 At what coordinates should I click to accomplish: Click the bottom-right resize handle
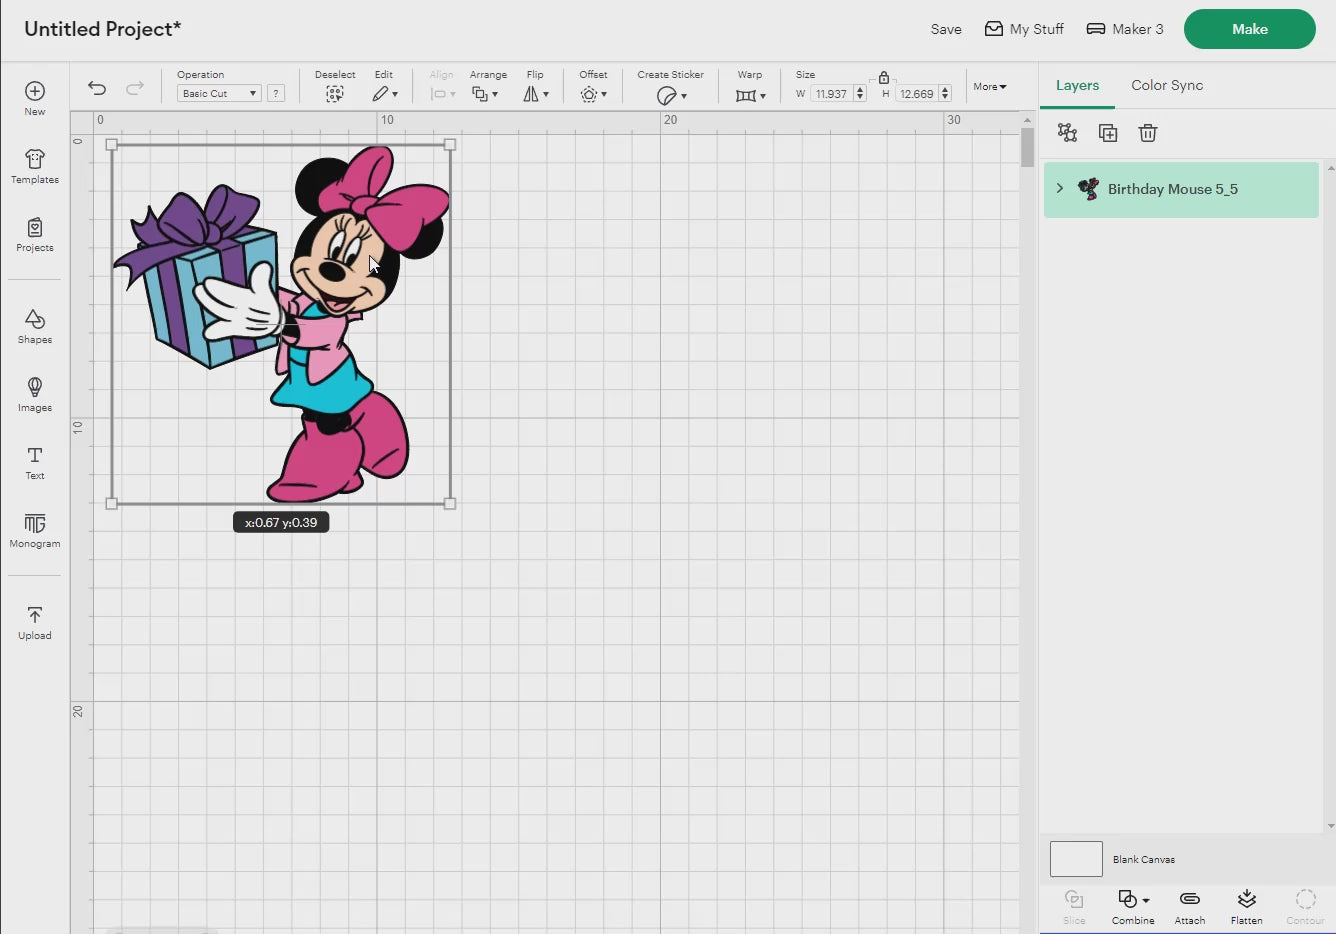(x=450, y=504)
